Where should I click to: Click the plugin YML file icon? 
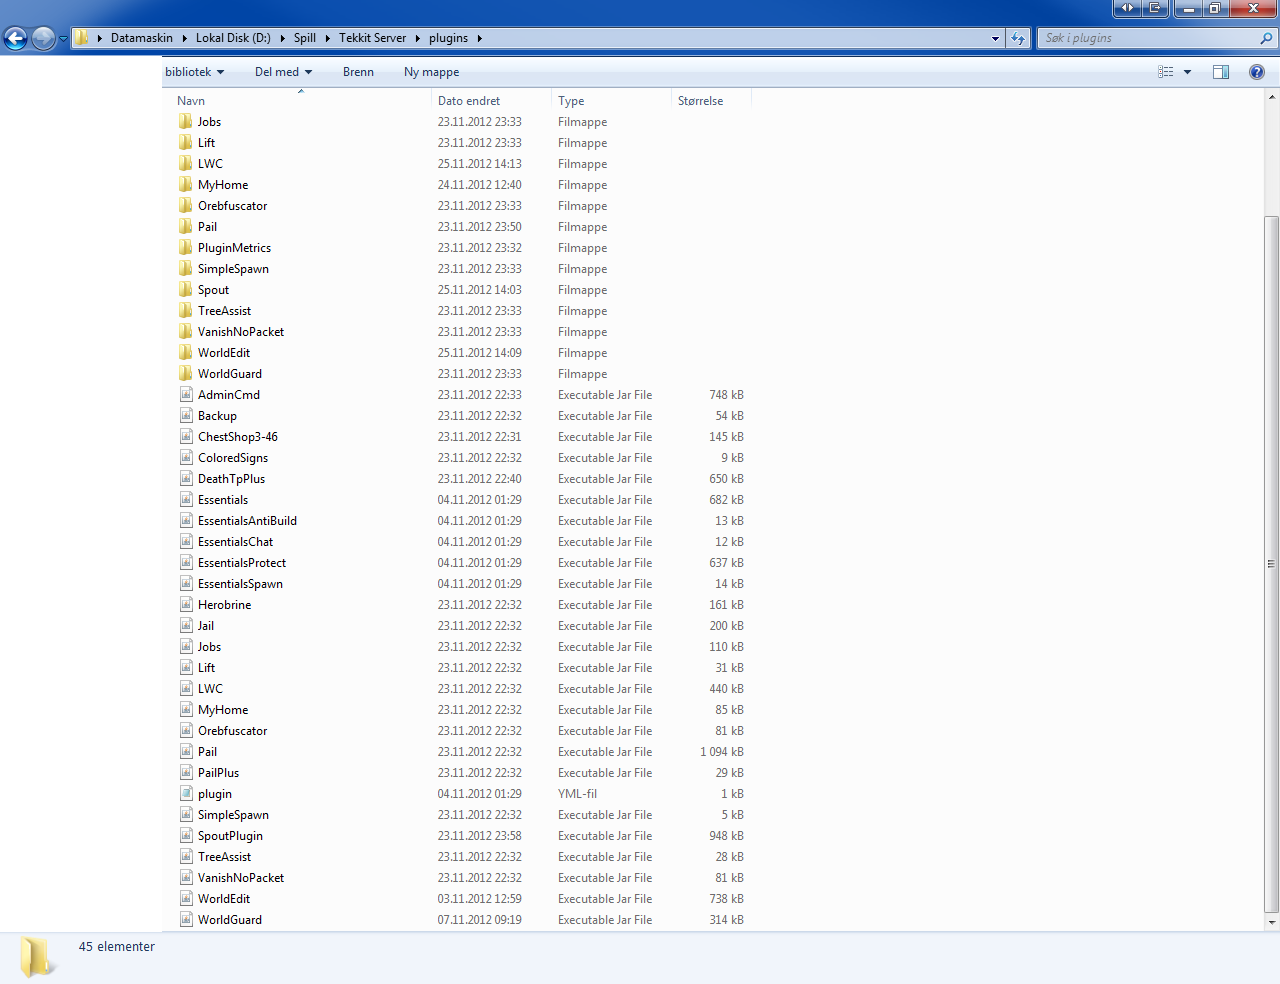coord(186,793)
